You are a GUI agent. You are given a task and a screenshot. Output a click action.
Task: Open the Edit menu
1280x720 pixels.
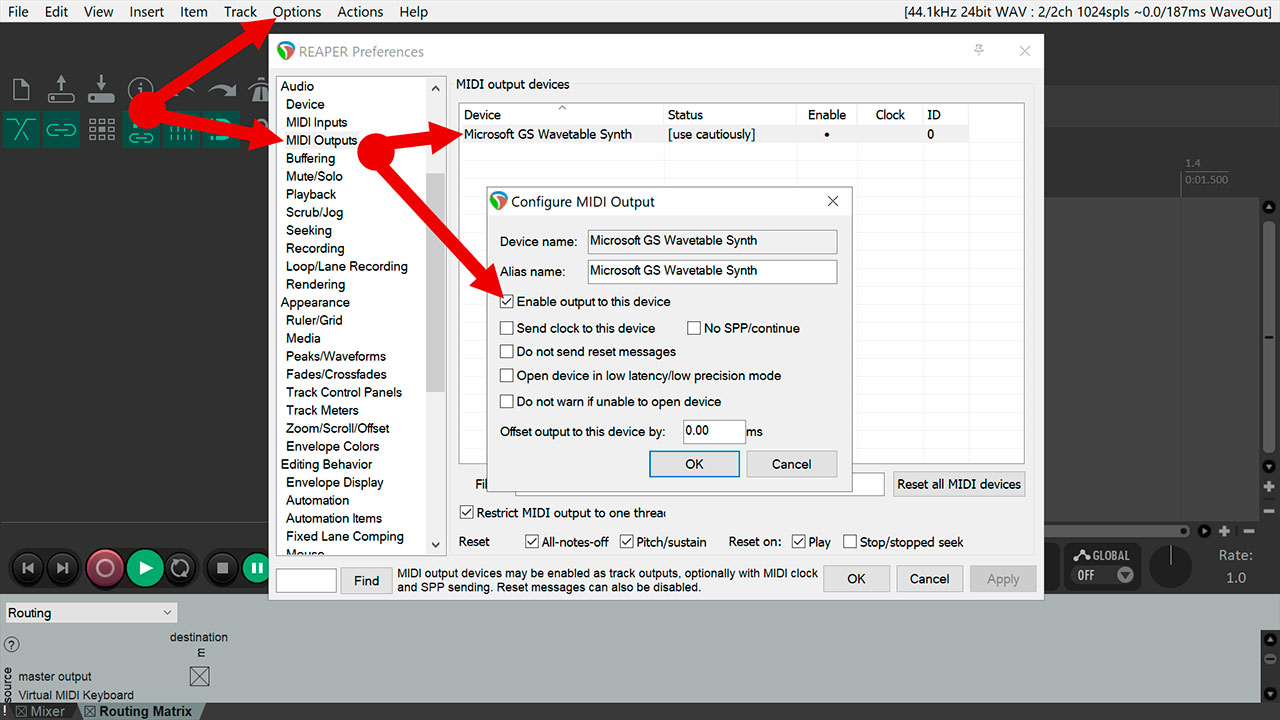pos(56,12)
